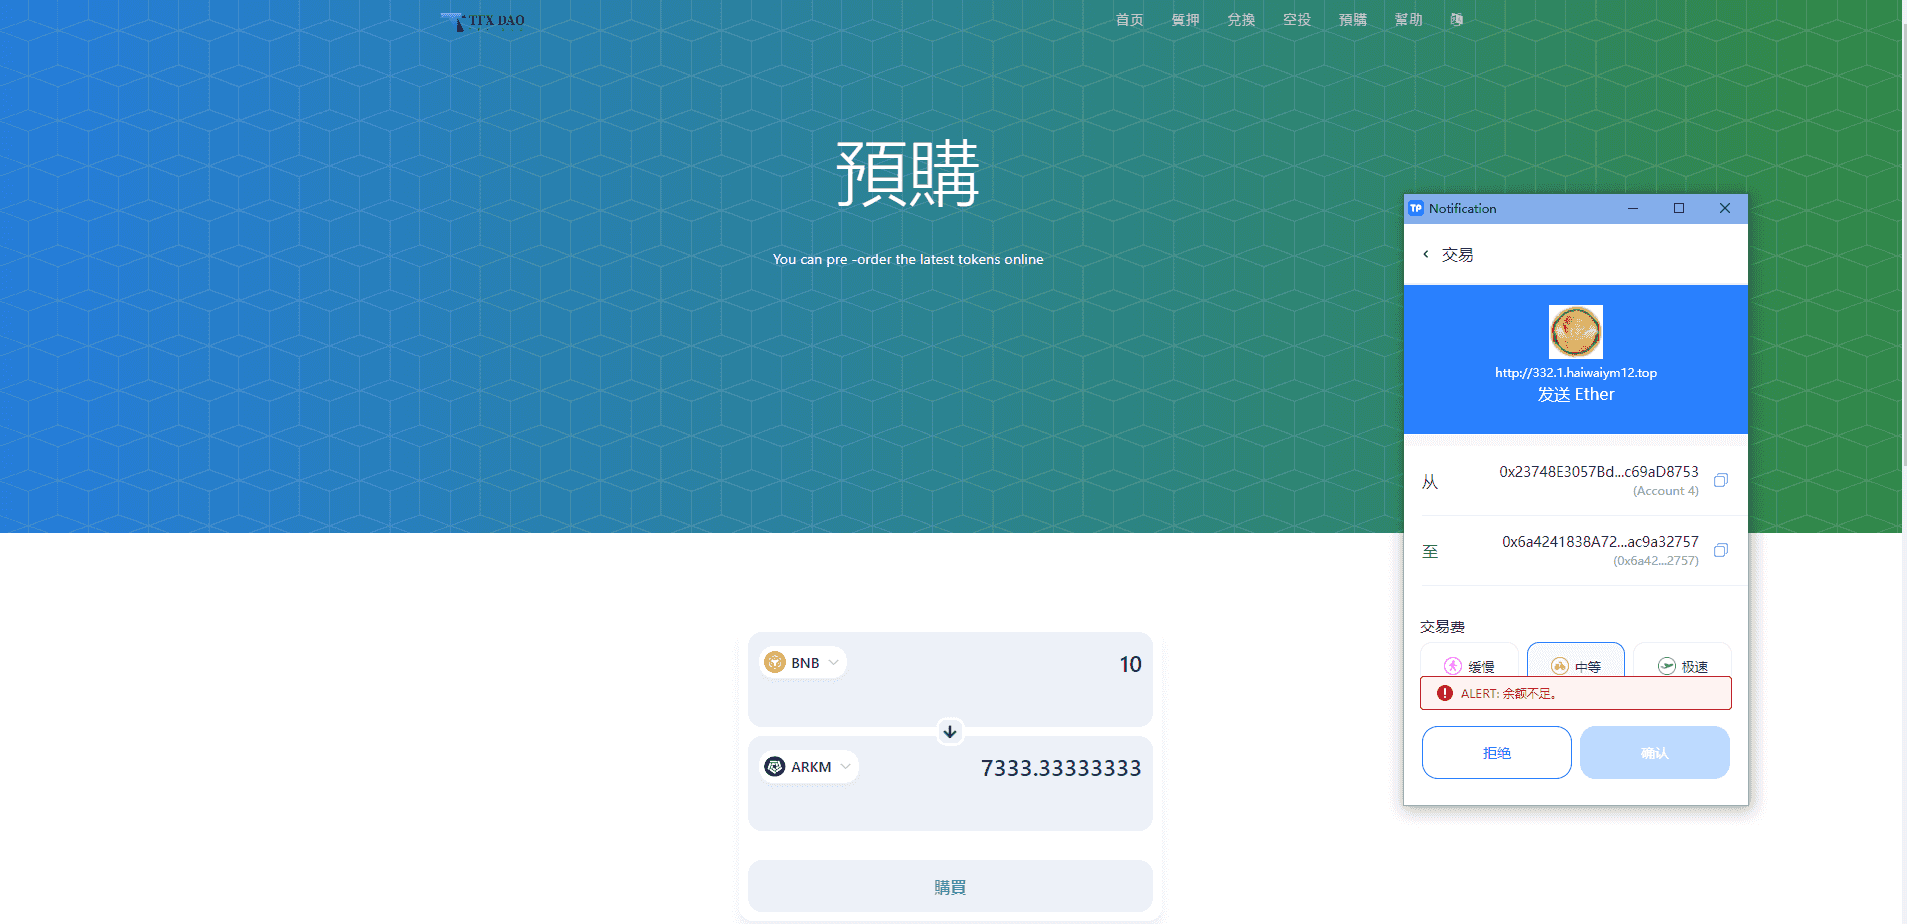Screen dimensions: 1907x924
Task: Go to the 空投 airdrop page
Action: point(1297,20)
